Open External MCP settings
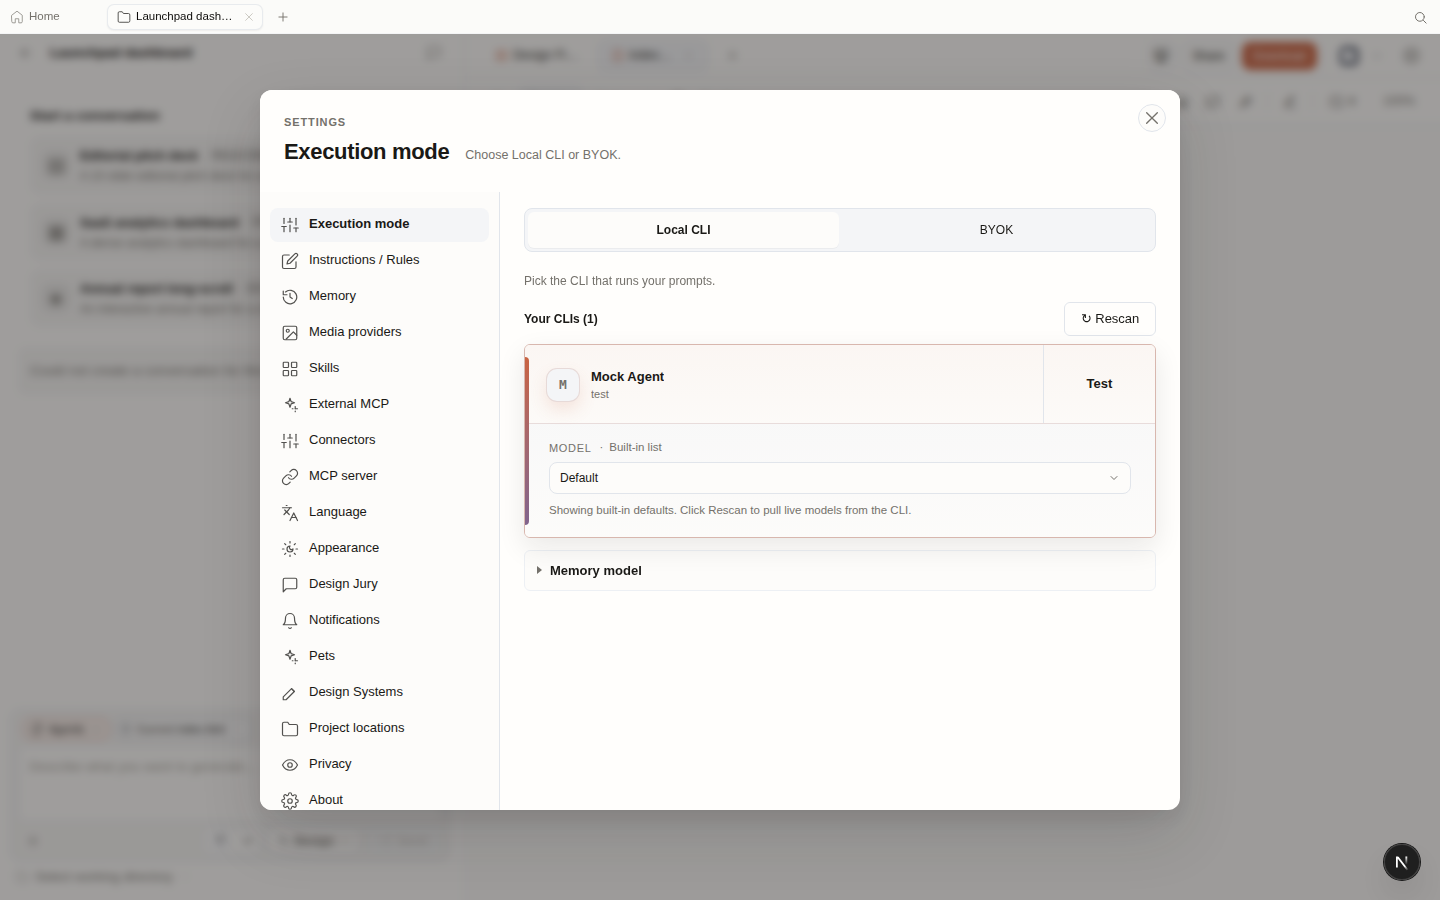This screenshot has width=1440, height=900. [379, 404]
